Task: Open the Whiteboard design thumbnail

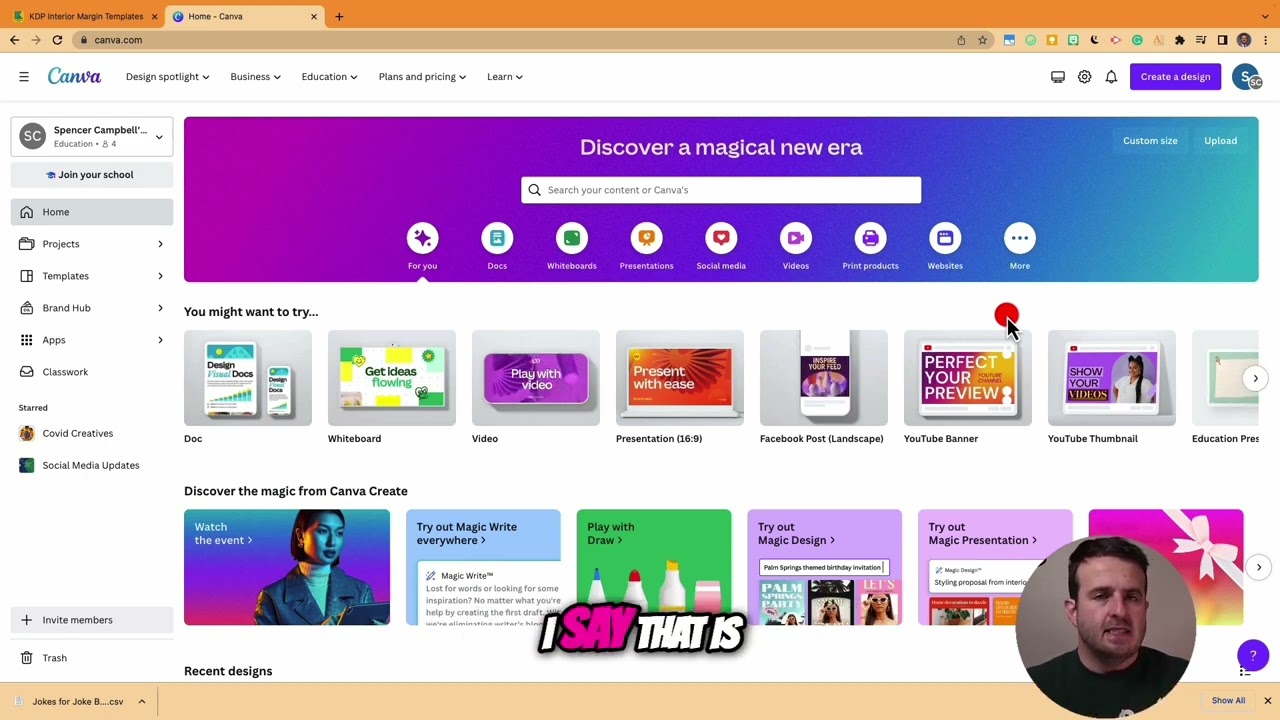Action: [x=392, y=378]
